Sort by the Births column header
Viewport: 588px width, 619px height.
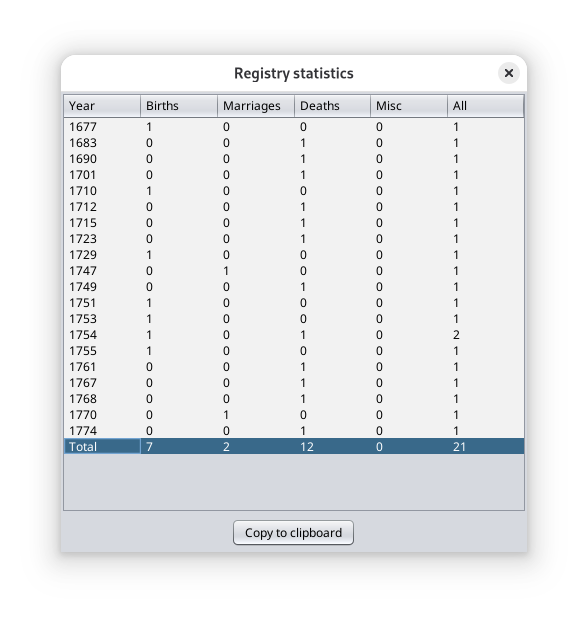pos(179,106)
